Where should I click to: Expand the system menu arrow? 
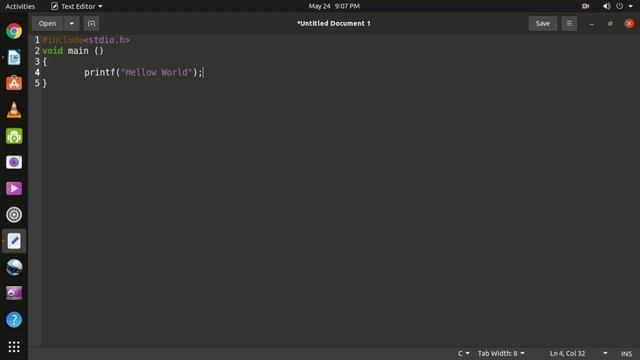[x=631, y=6]
